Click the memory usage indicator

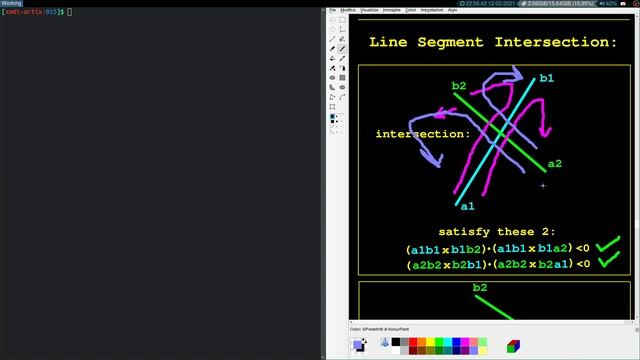(558, 3)
